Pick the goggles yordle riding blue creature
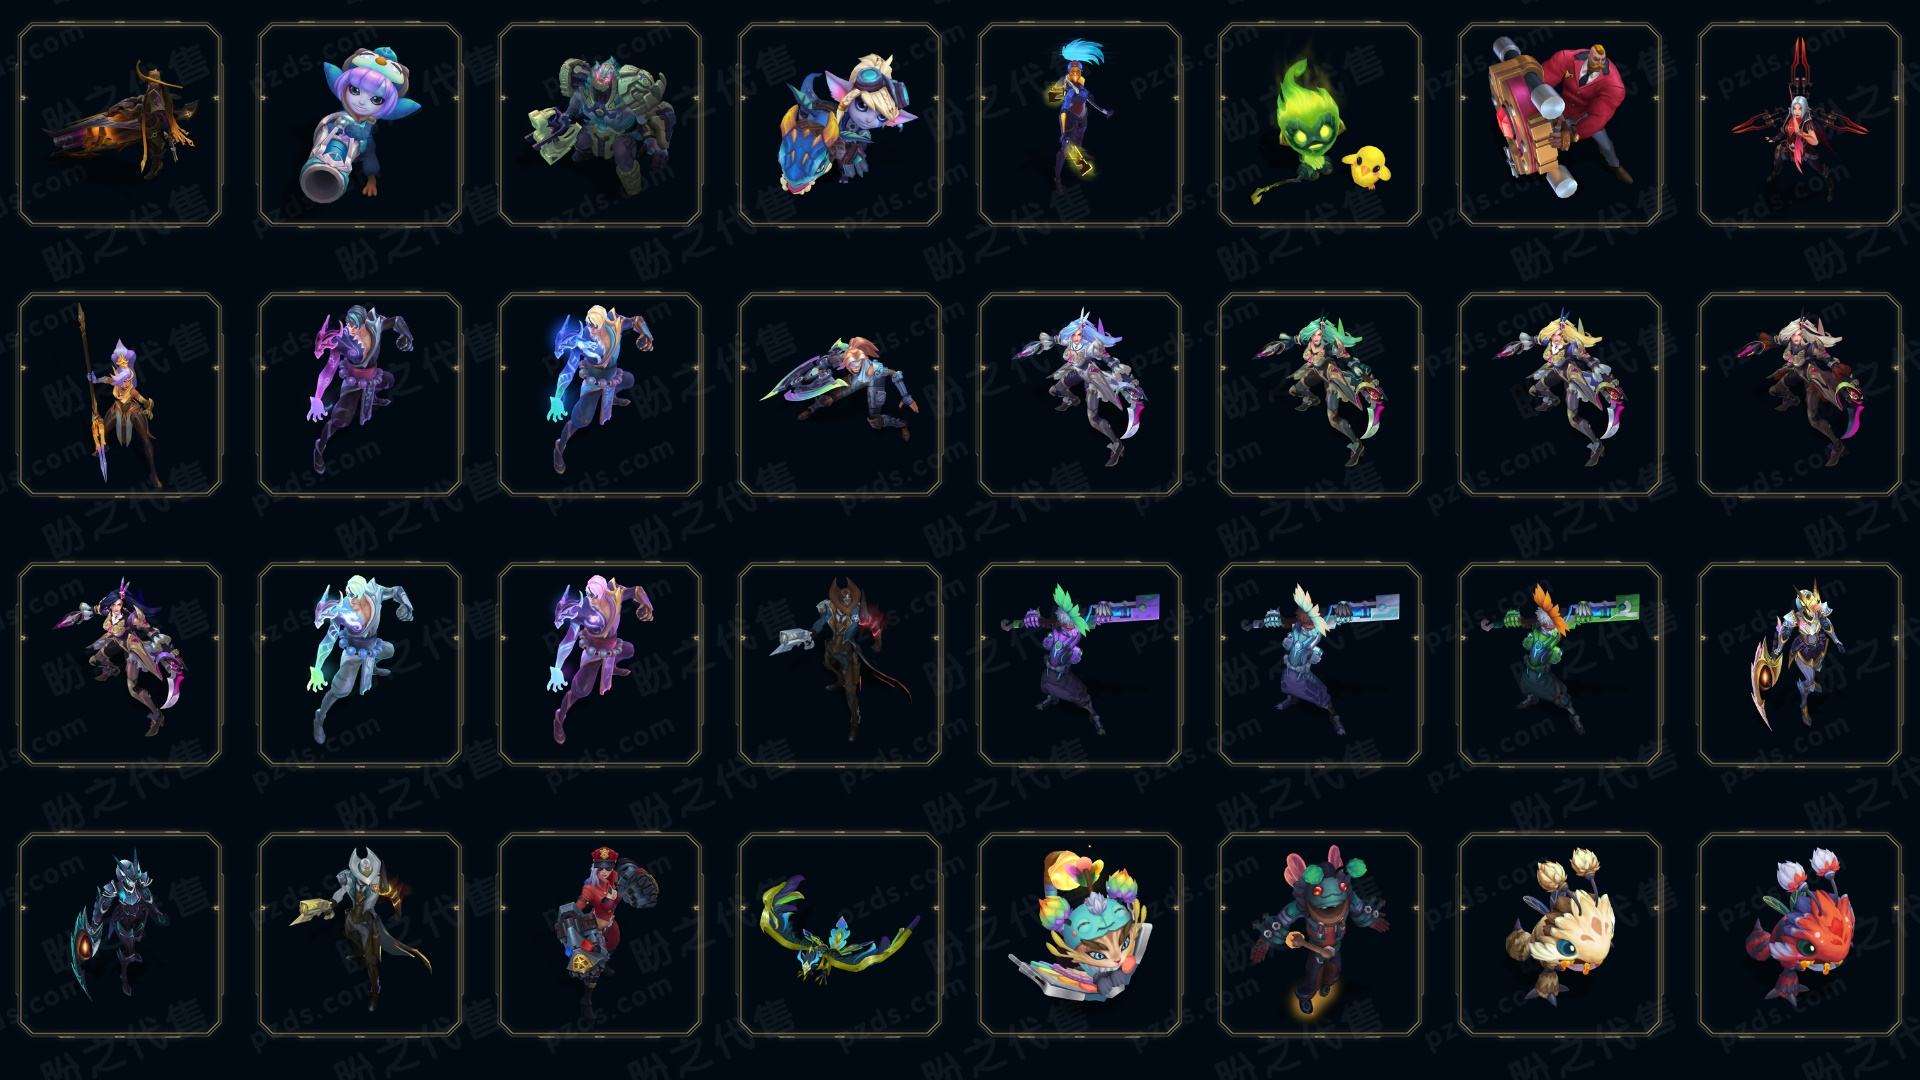The height and width of the screenshot is (1080, 1920). [x=839, y=125]
